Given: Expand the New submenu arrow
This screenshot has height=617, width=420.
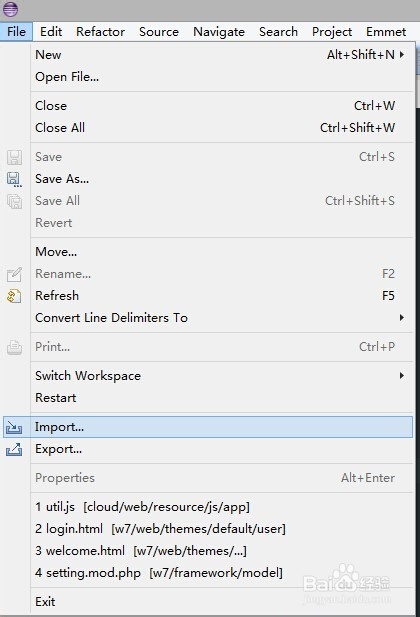Looking at the screenshot, I should click(x=401, y=55).
